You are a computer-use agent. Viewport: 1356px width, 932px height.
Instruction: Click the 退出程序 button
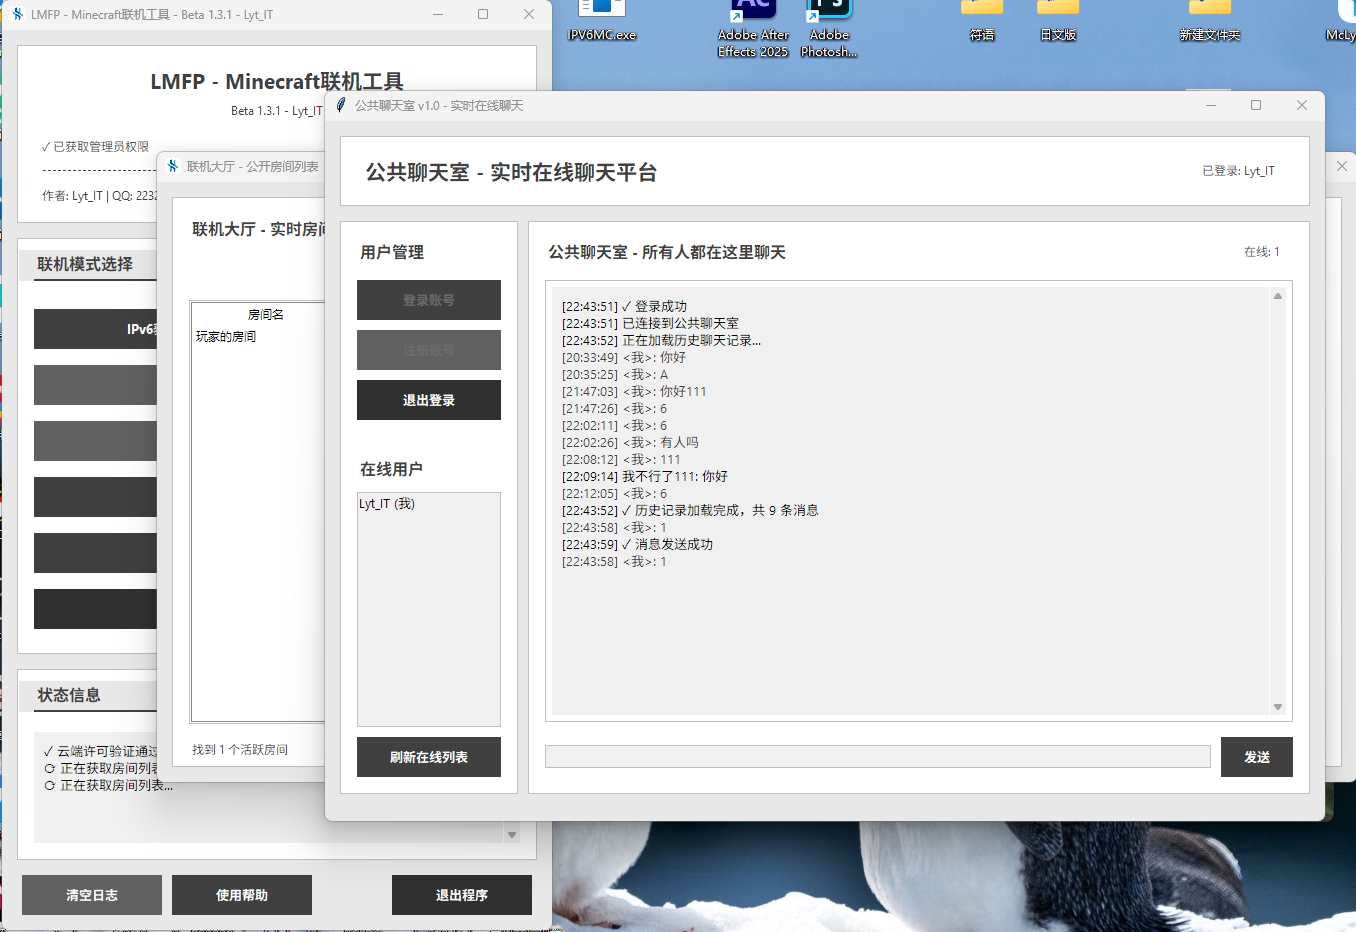pyautogui.click(x=461, y=895)
